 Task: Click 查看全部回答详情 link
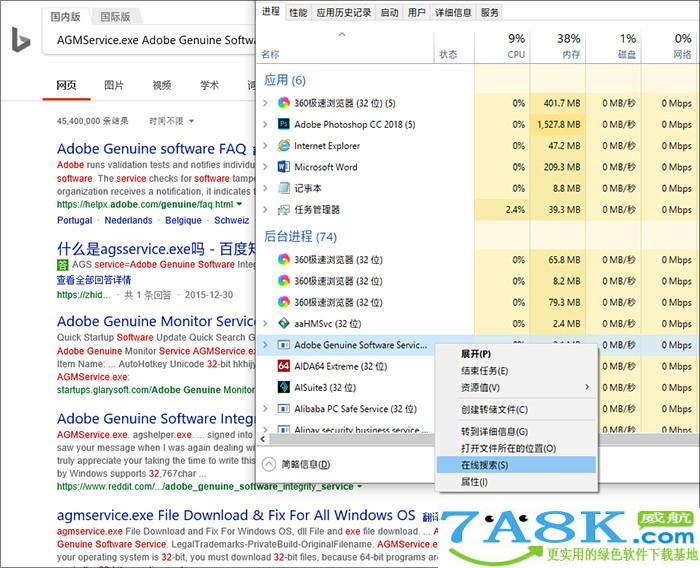pyautogui.click(x=94, y=280)
